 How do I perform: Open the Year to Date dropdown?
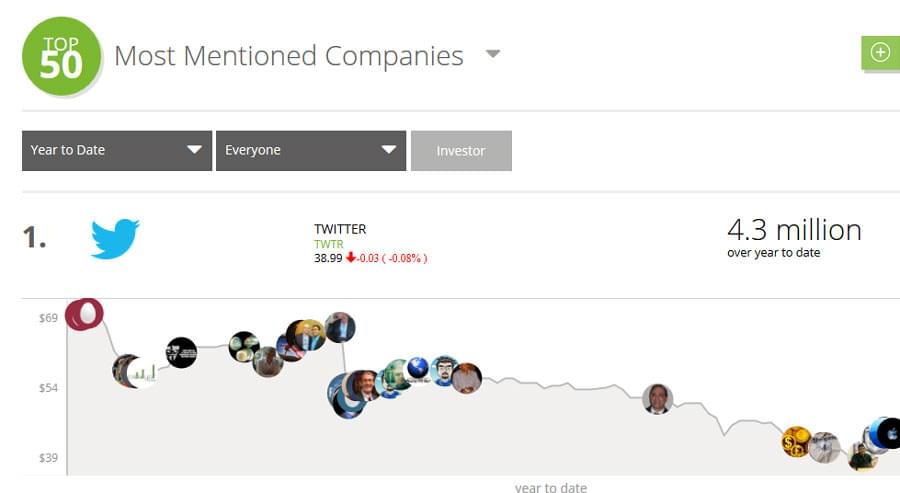117,150
